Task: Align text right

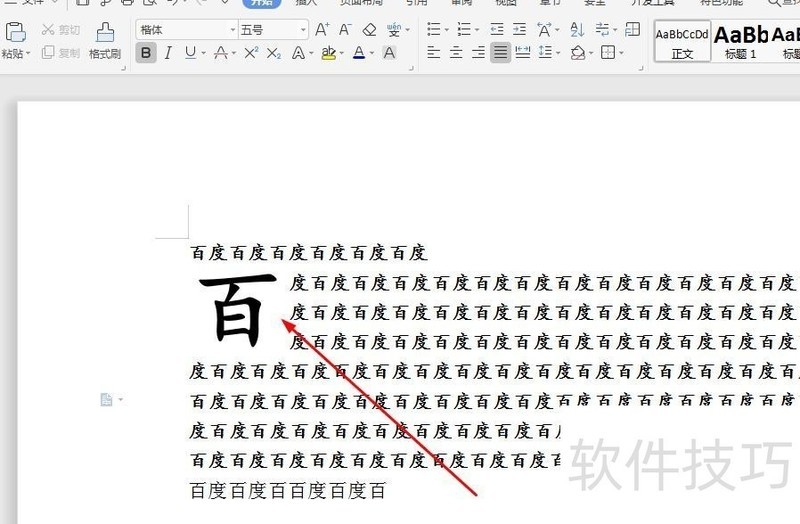Action: pyautogui.click(x=478, y=52)
